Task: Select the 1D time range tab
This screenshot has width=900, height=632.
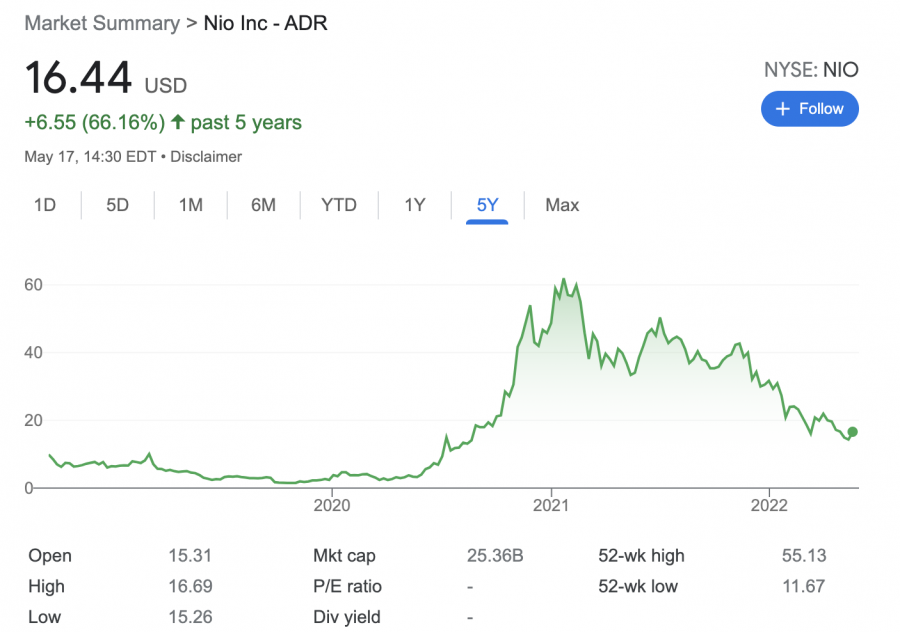Action: click(45, 205)
